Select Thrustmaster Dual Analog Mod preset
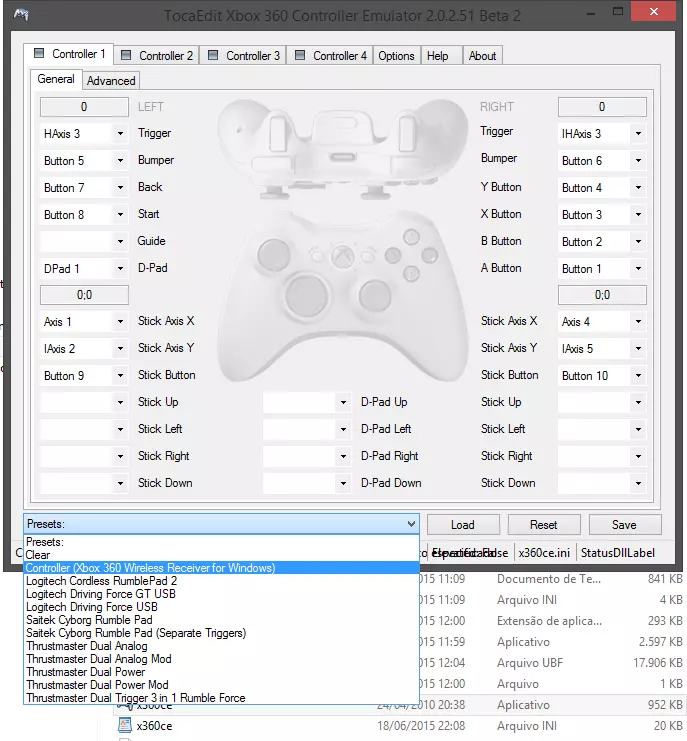The image size is (687, 741). [221, 659]
